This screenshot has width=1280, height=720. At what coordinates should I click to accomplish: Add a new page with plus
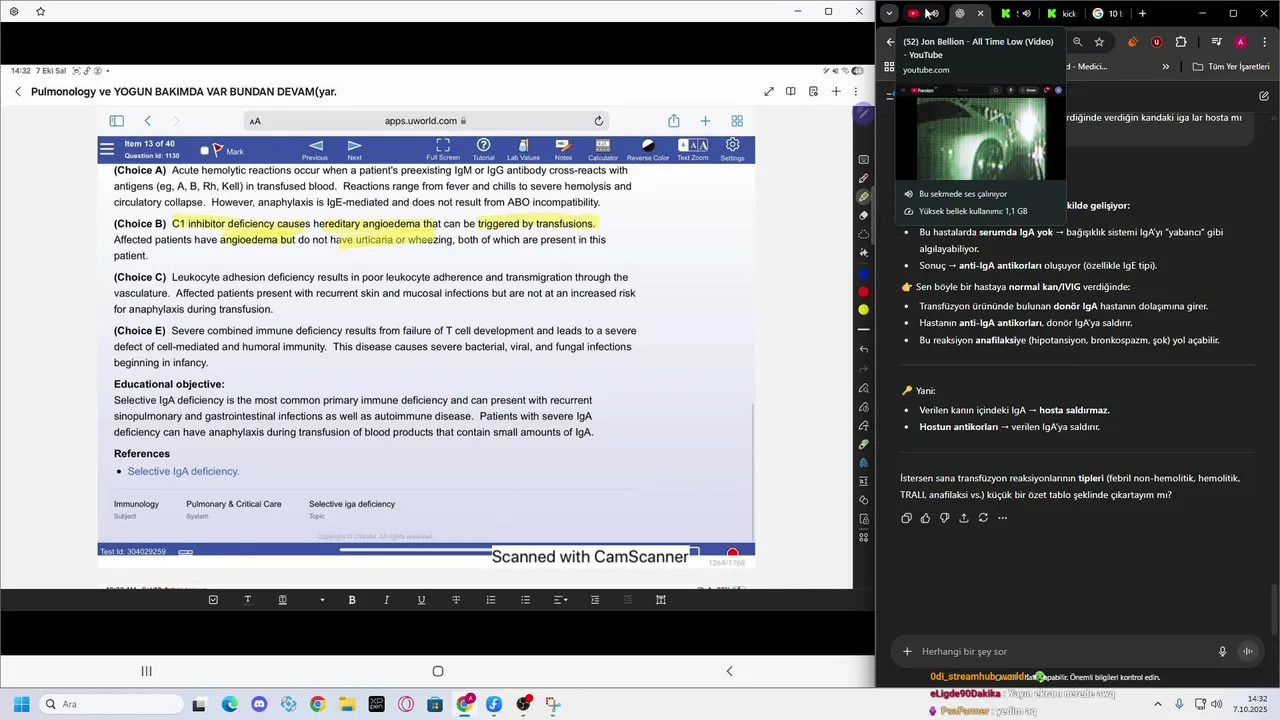click(x=836, y=91)
